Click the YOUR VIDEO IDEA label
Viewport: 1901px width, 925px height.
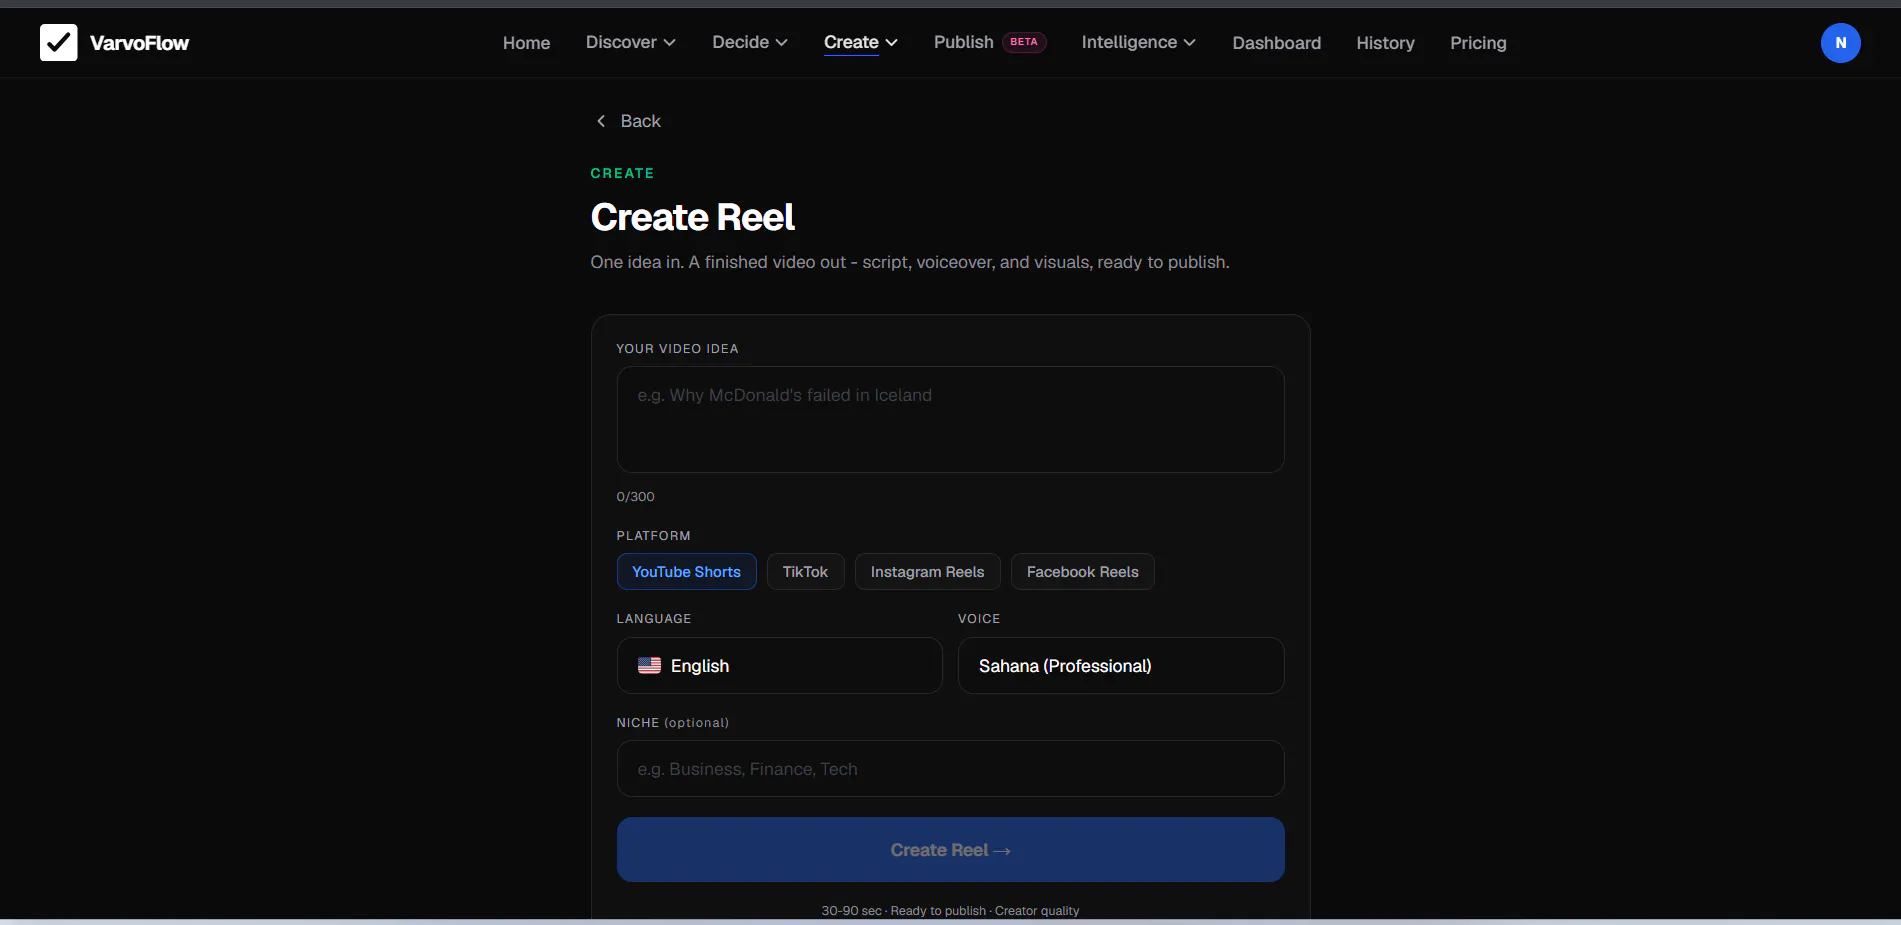pyautogui.click(x=677, y=349)
